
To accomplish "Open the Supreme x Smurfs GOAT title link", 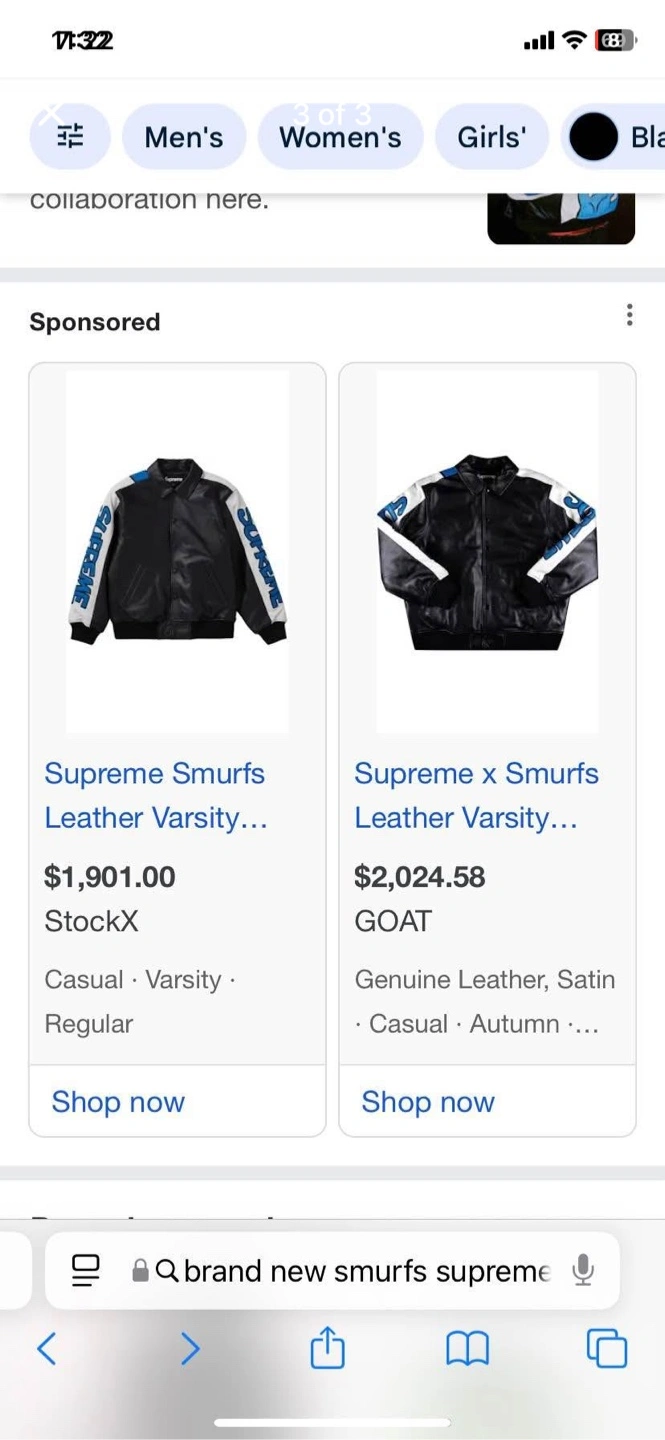I will [x=476, y=795].
